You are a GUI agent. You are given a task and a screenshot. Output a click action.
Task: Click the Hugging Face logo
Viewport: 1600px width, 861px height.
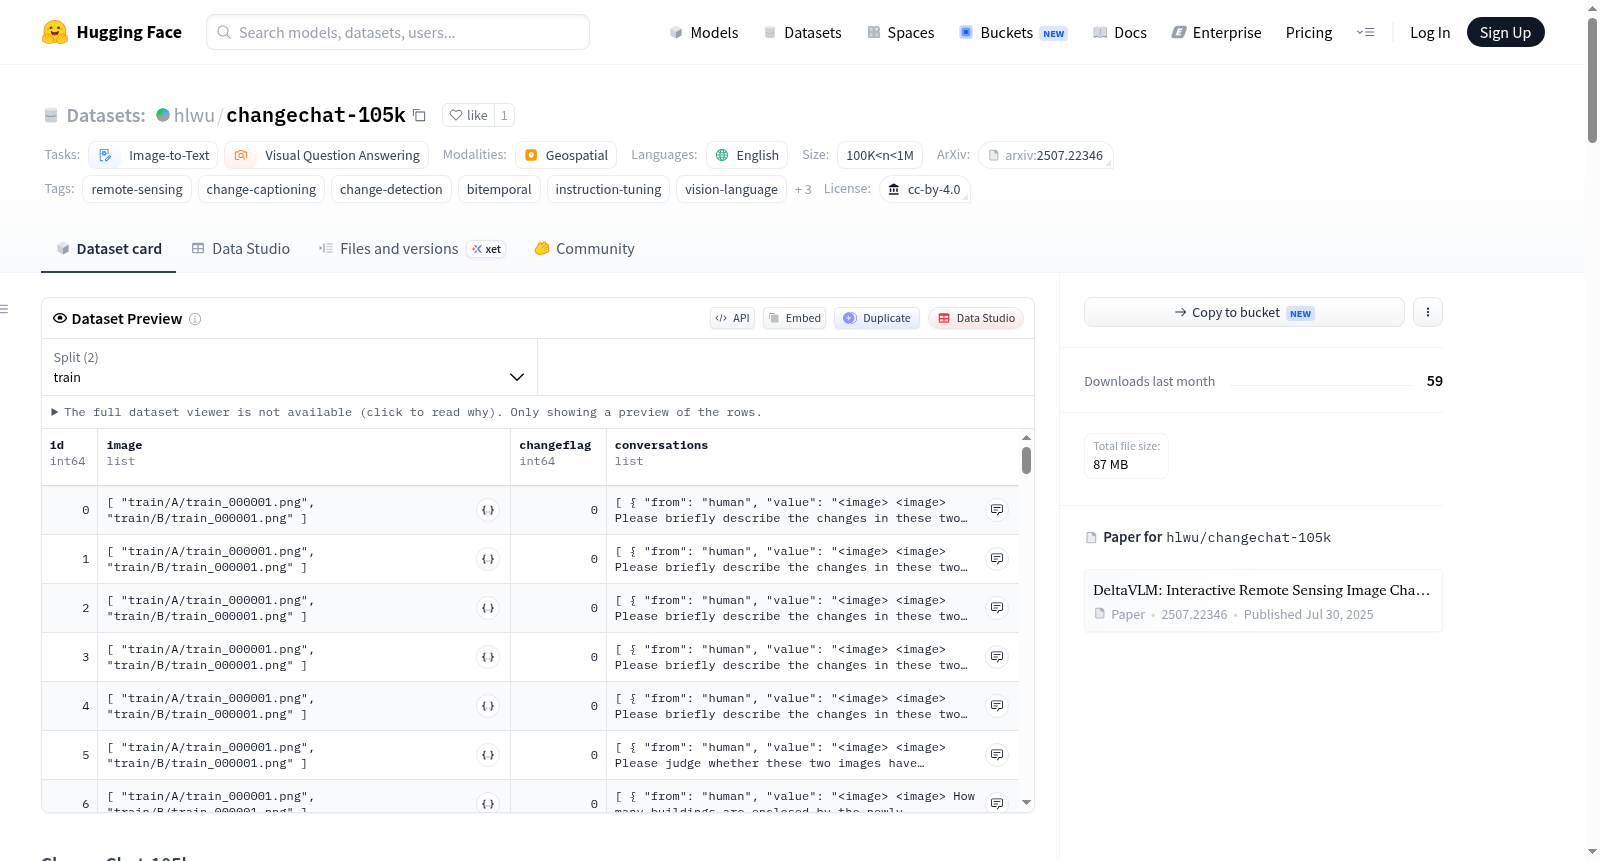pos(112,32)
